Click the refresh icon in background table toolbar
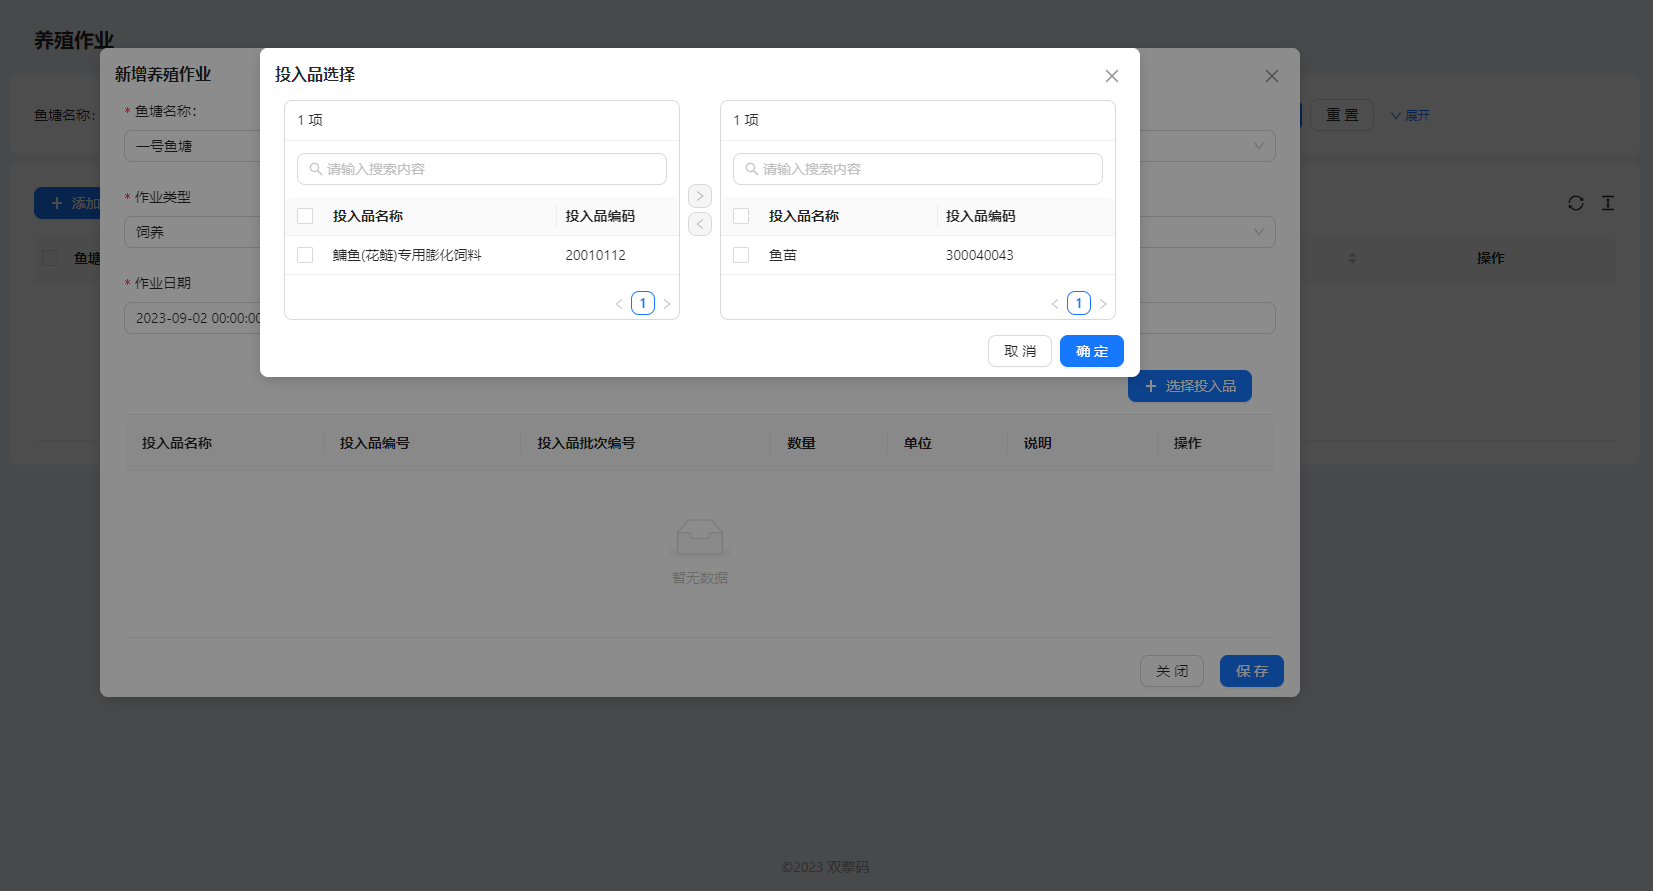 [x=1576, y=203]
